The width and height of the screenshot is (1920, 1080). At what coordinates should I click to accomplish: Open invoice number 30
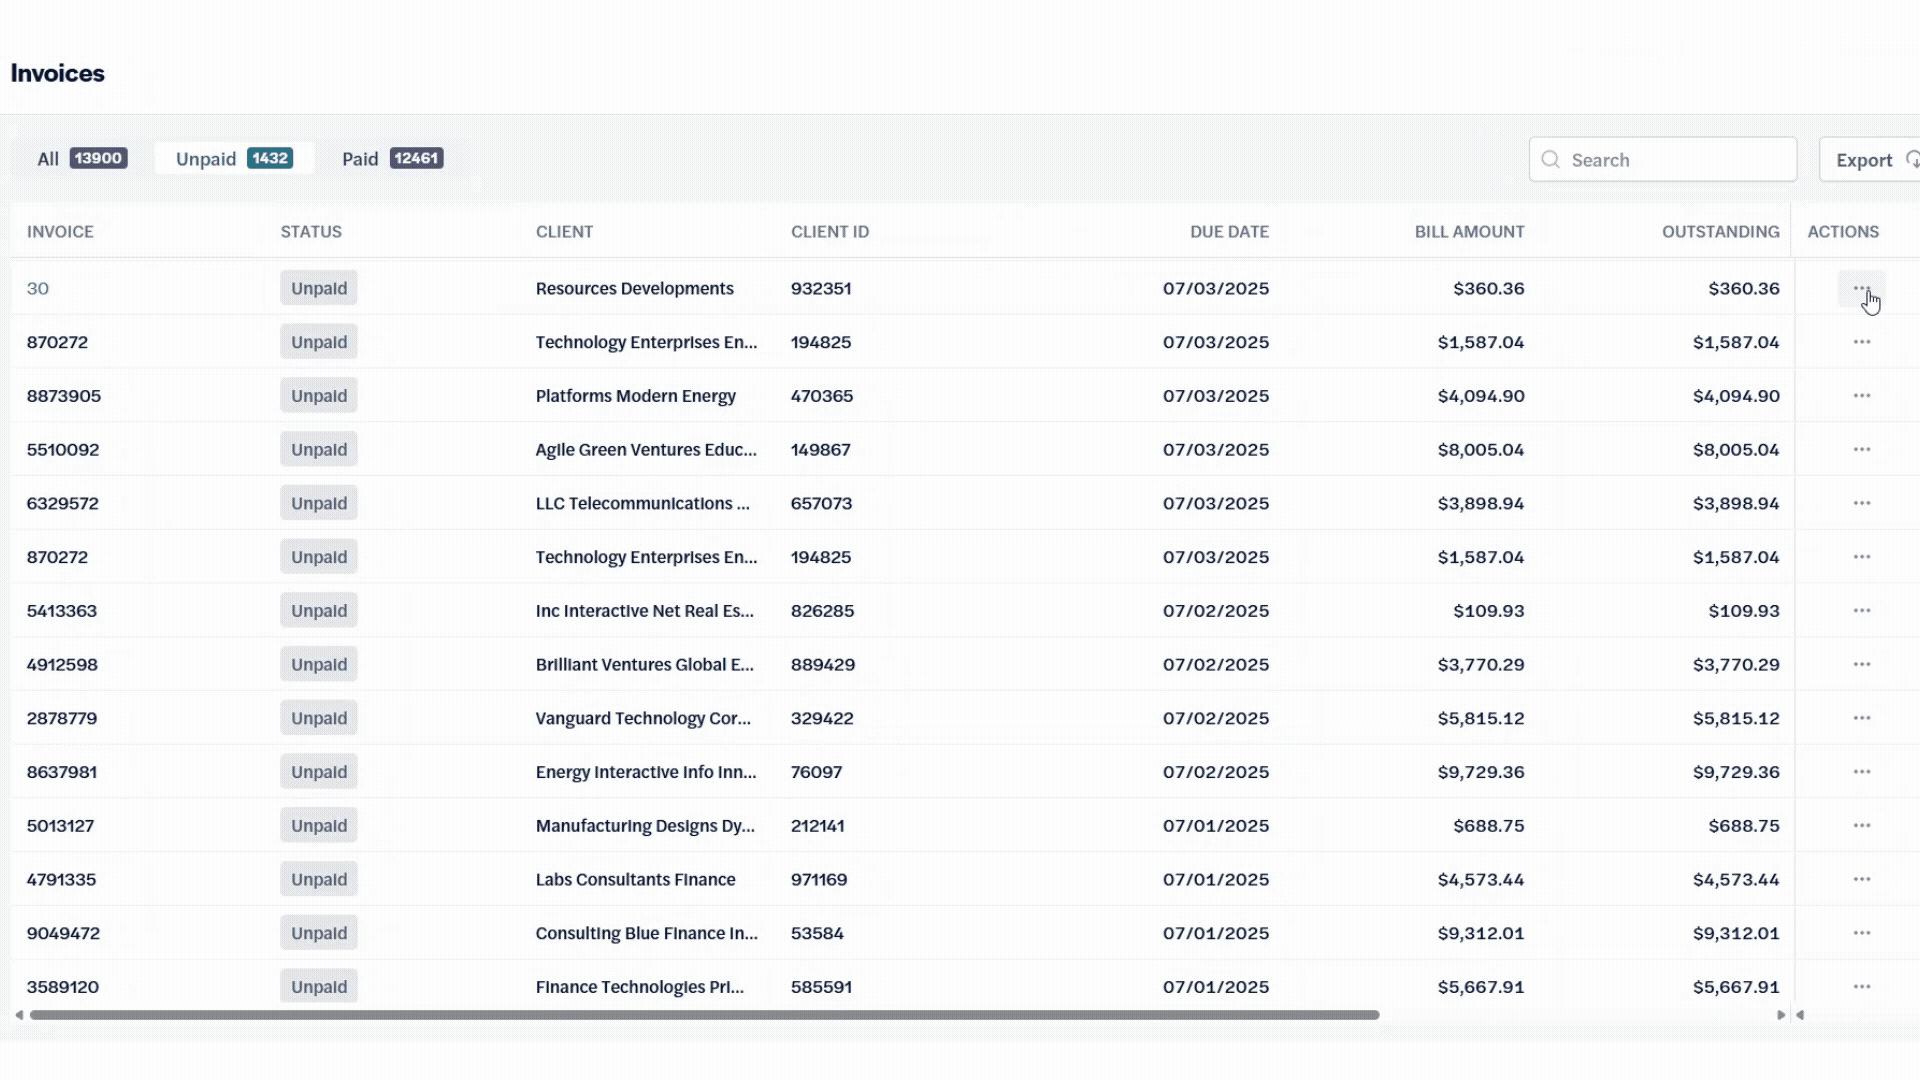[38, 288]
